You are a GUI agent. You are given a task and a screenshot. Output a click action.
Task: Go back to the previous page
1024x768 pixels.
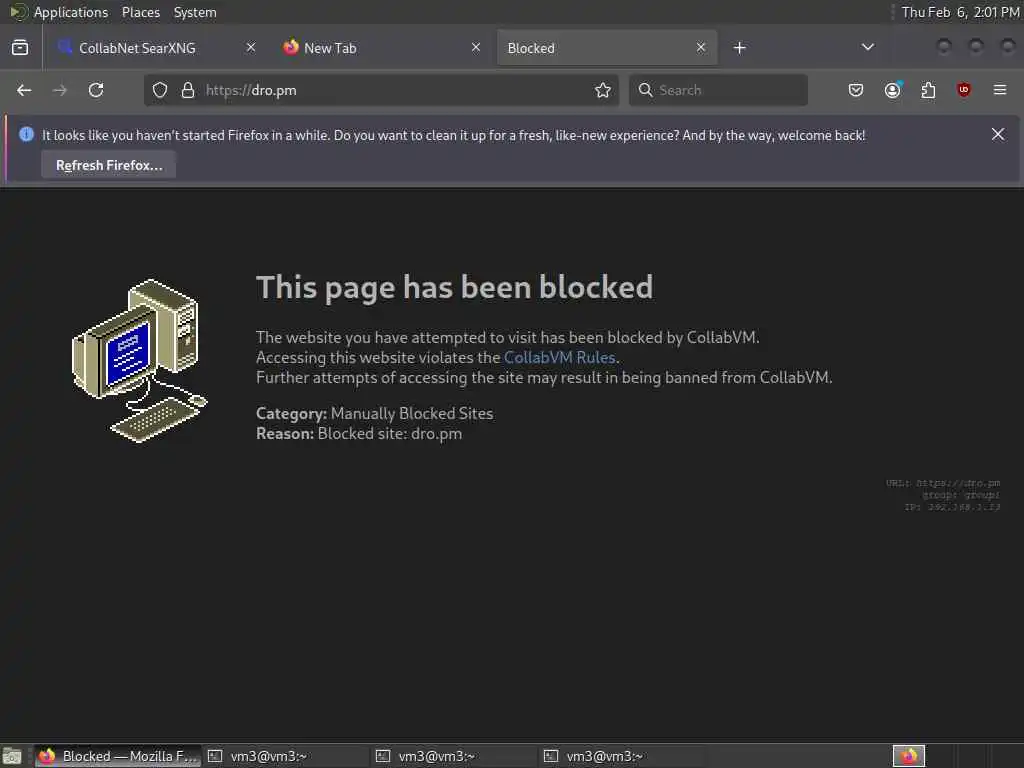point(24,90)
